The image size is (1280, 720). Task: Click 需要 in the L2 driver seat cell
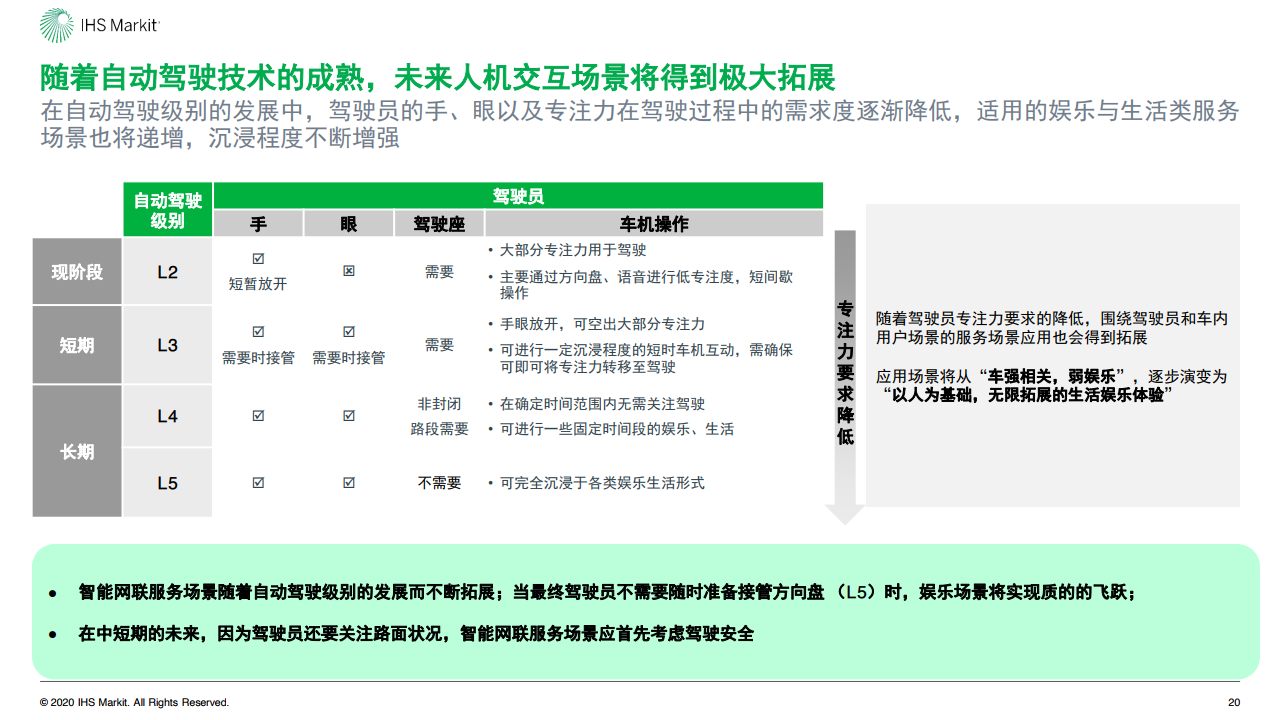click(x=439, y=271)
